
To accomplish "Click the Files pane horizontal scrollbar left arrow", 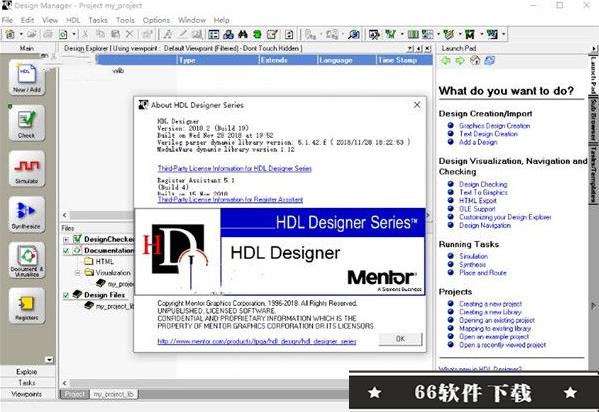I will pyautogui.click(x=65, y=383).
